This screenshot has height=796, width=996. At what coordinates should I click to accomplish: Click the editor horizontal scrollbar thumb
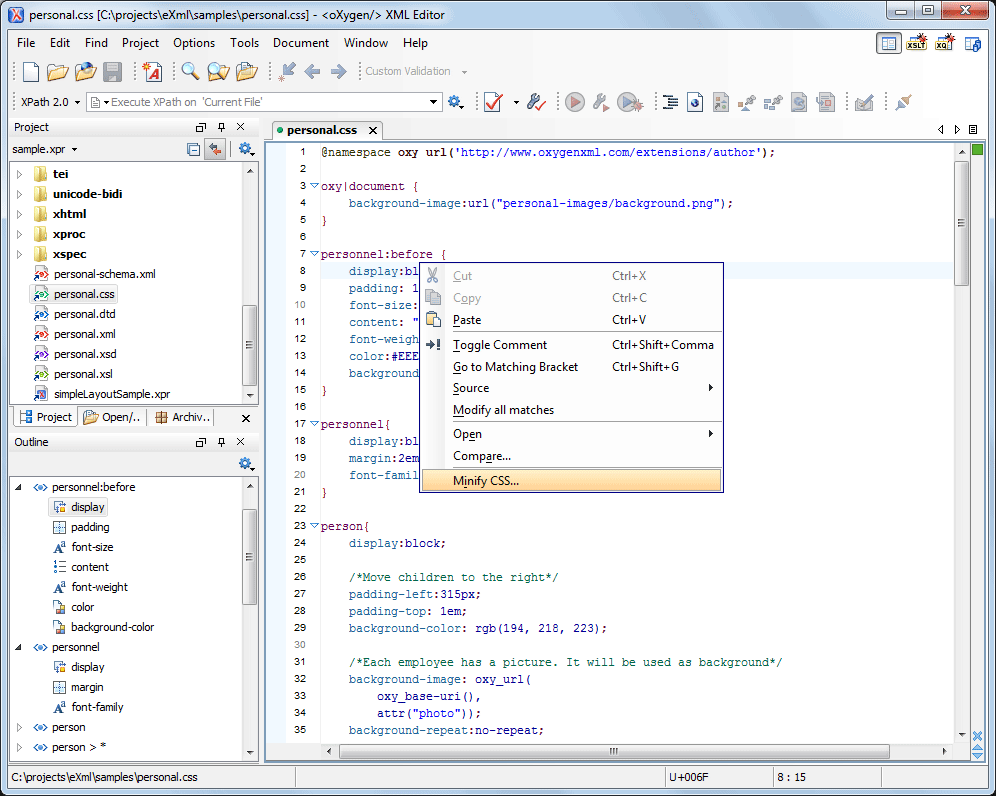click(x=614, y=752)
